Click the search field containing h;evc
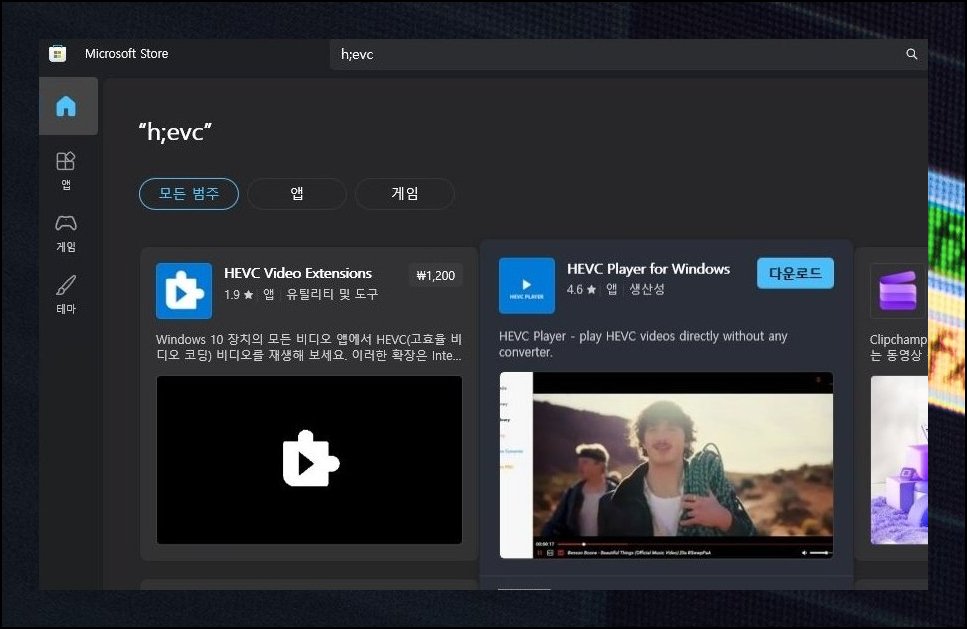Viewport: 967px width, 629px height. point(628,54)
